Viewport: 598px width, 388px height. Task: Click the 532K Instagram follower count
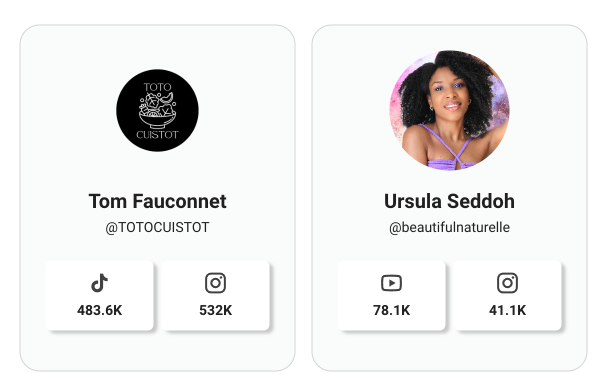point(215,310)
